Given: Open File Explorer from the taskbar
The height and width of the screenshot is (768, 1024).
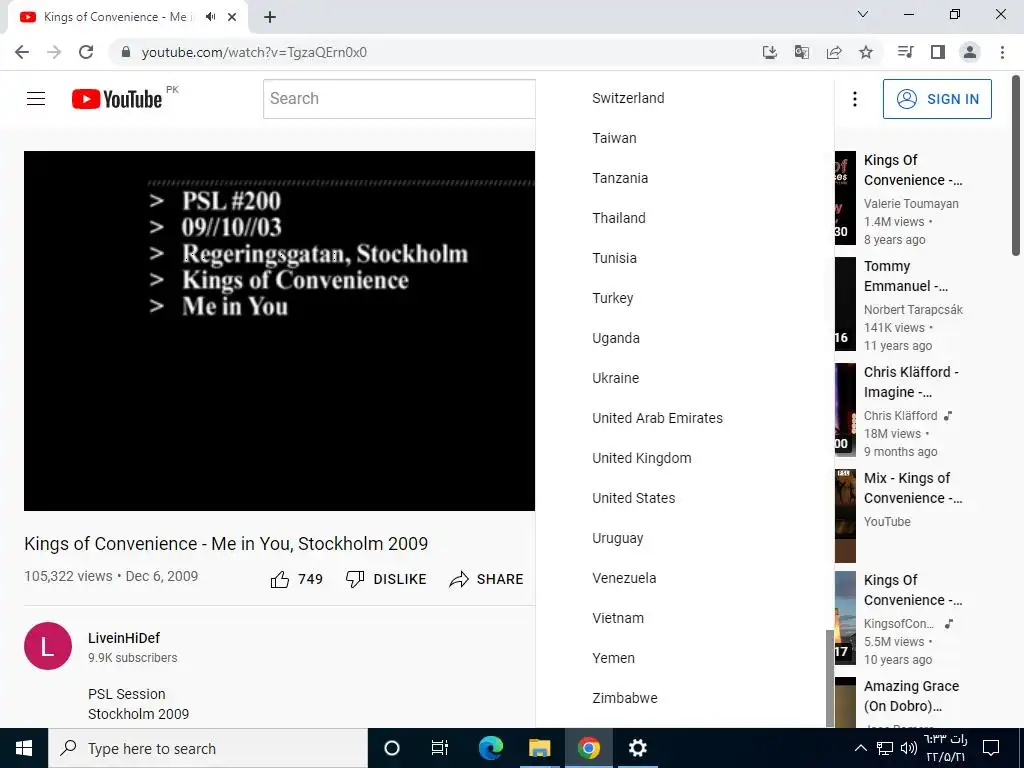Looking at the screenshot, I should coord(539,748).
